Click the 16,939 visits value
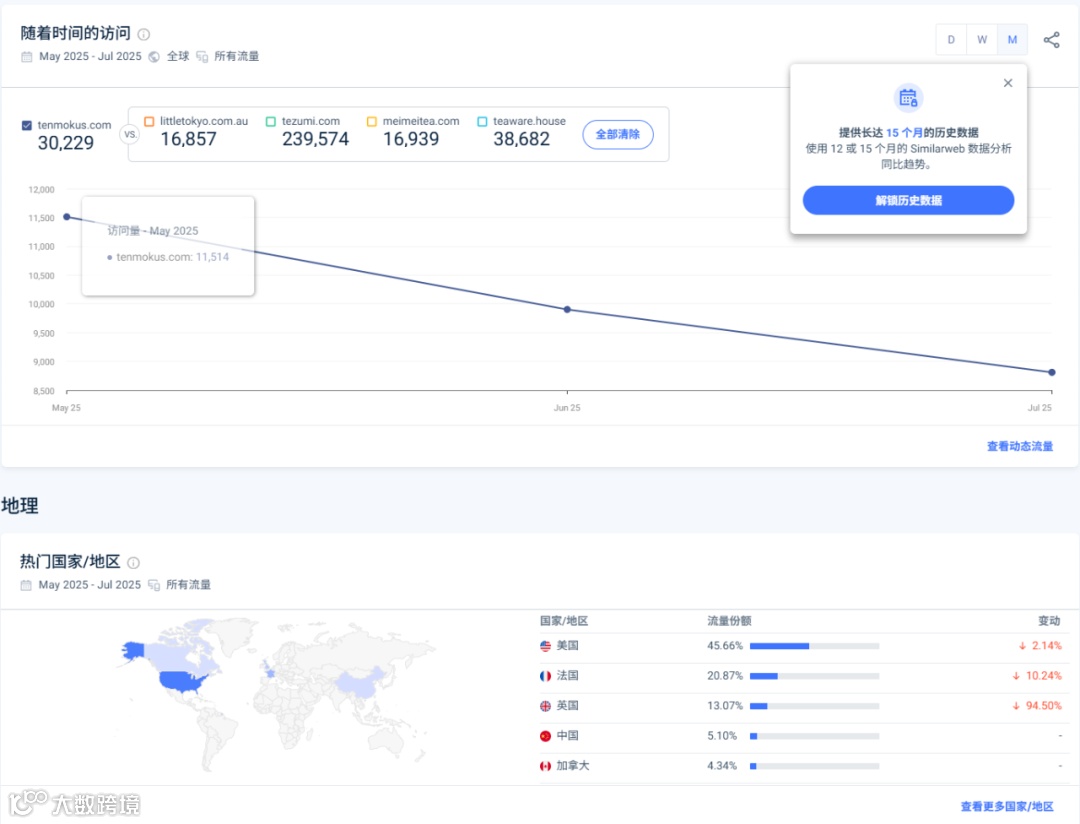Viewport: 1080px width, 824px height. pos(411,139)
